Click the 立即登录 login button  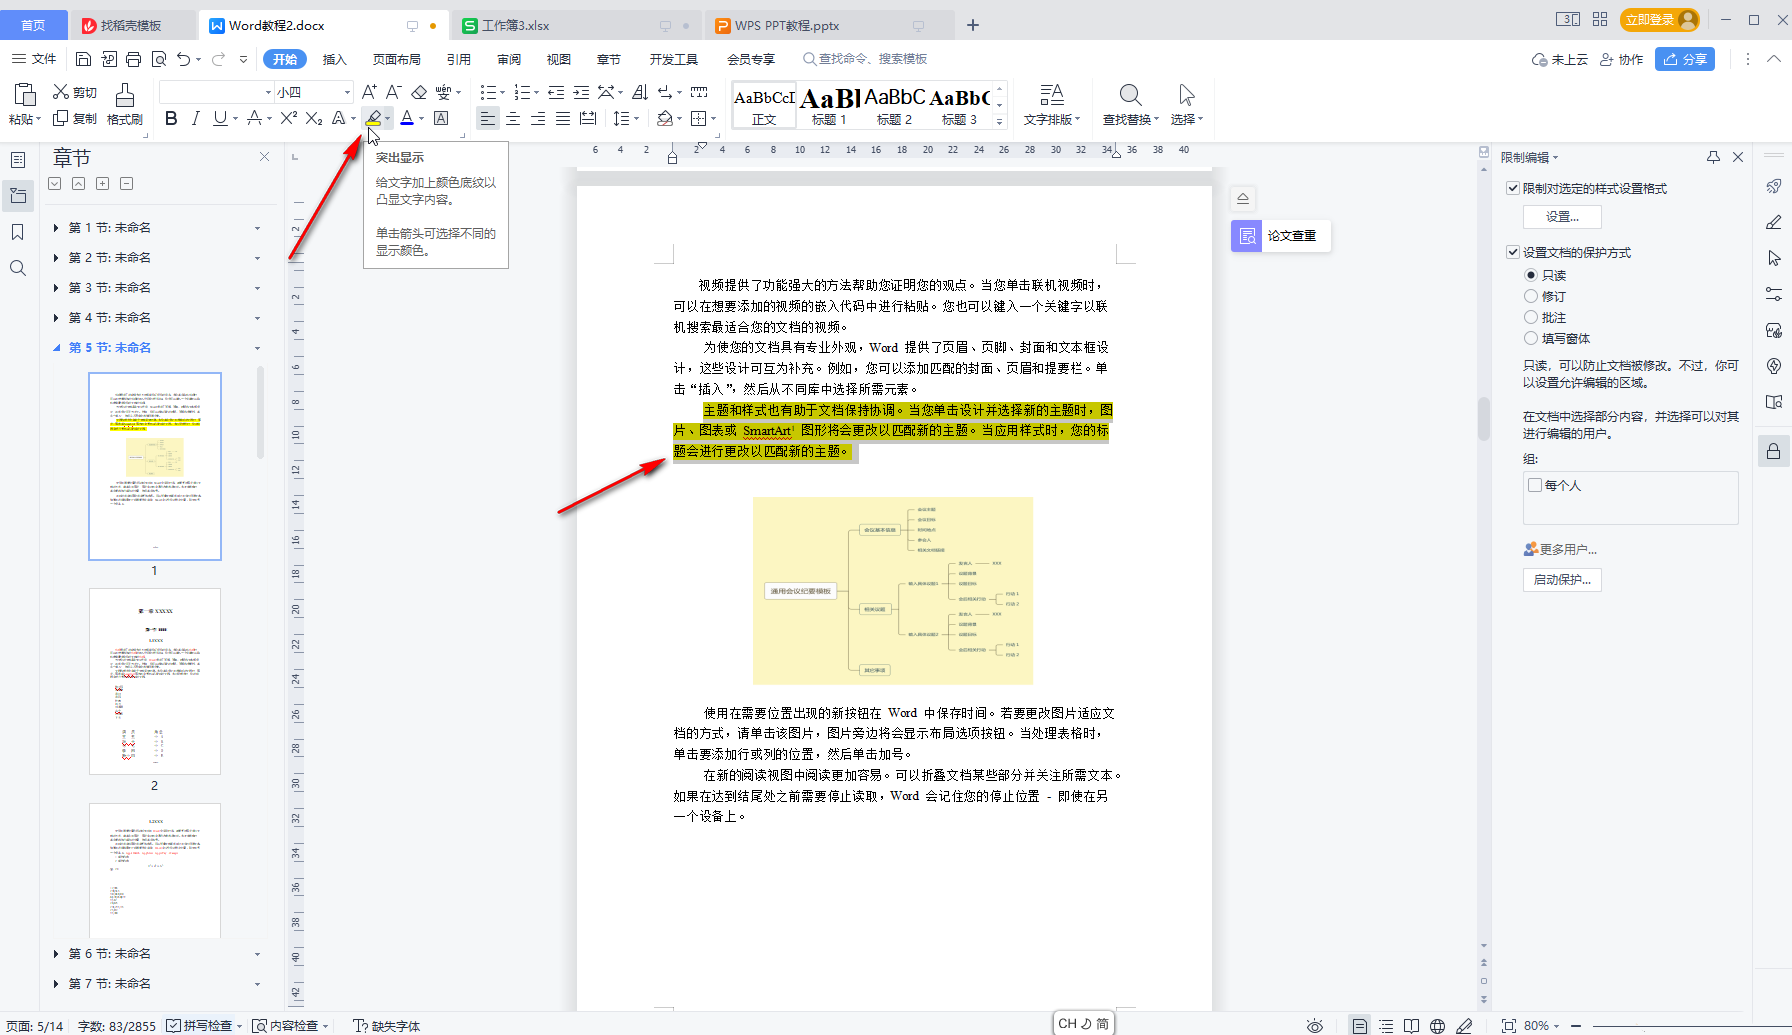pos(1660,19)
